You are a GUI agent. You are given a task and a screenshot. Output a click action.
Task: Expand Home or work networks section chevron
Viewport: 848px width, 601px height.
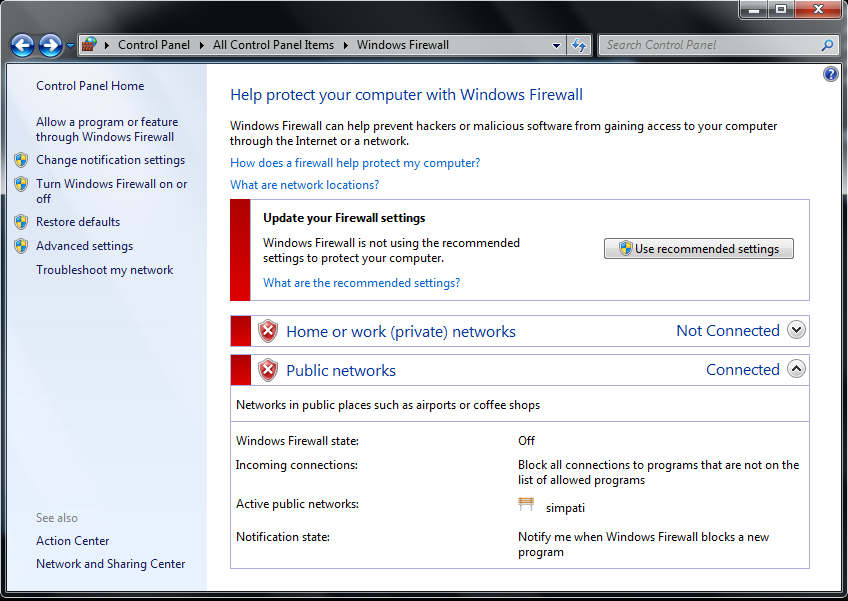click(x=796, y=329)
